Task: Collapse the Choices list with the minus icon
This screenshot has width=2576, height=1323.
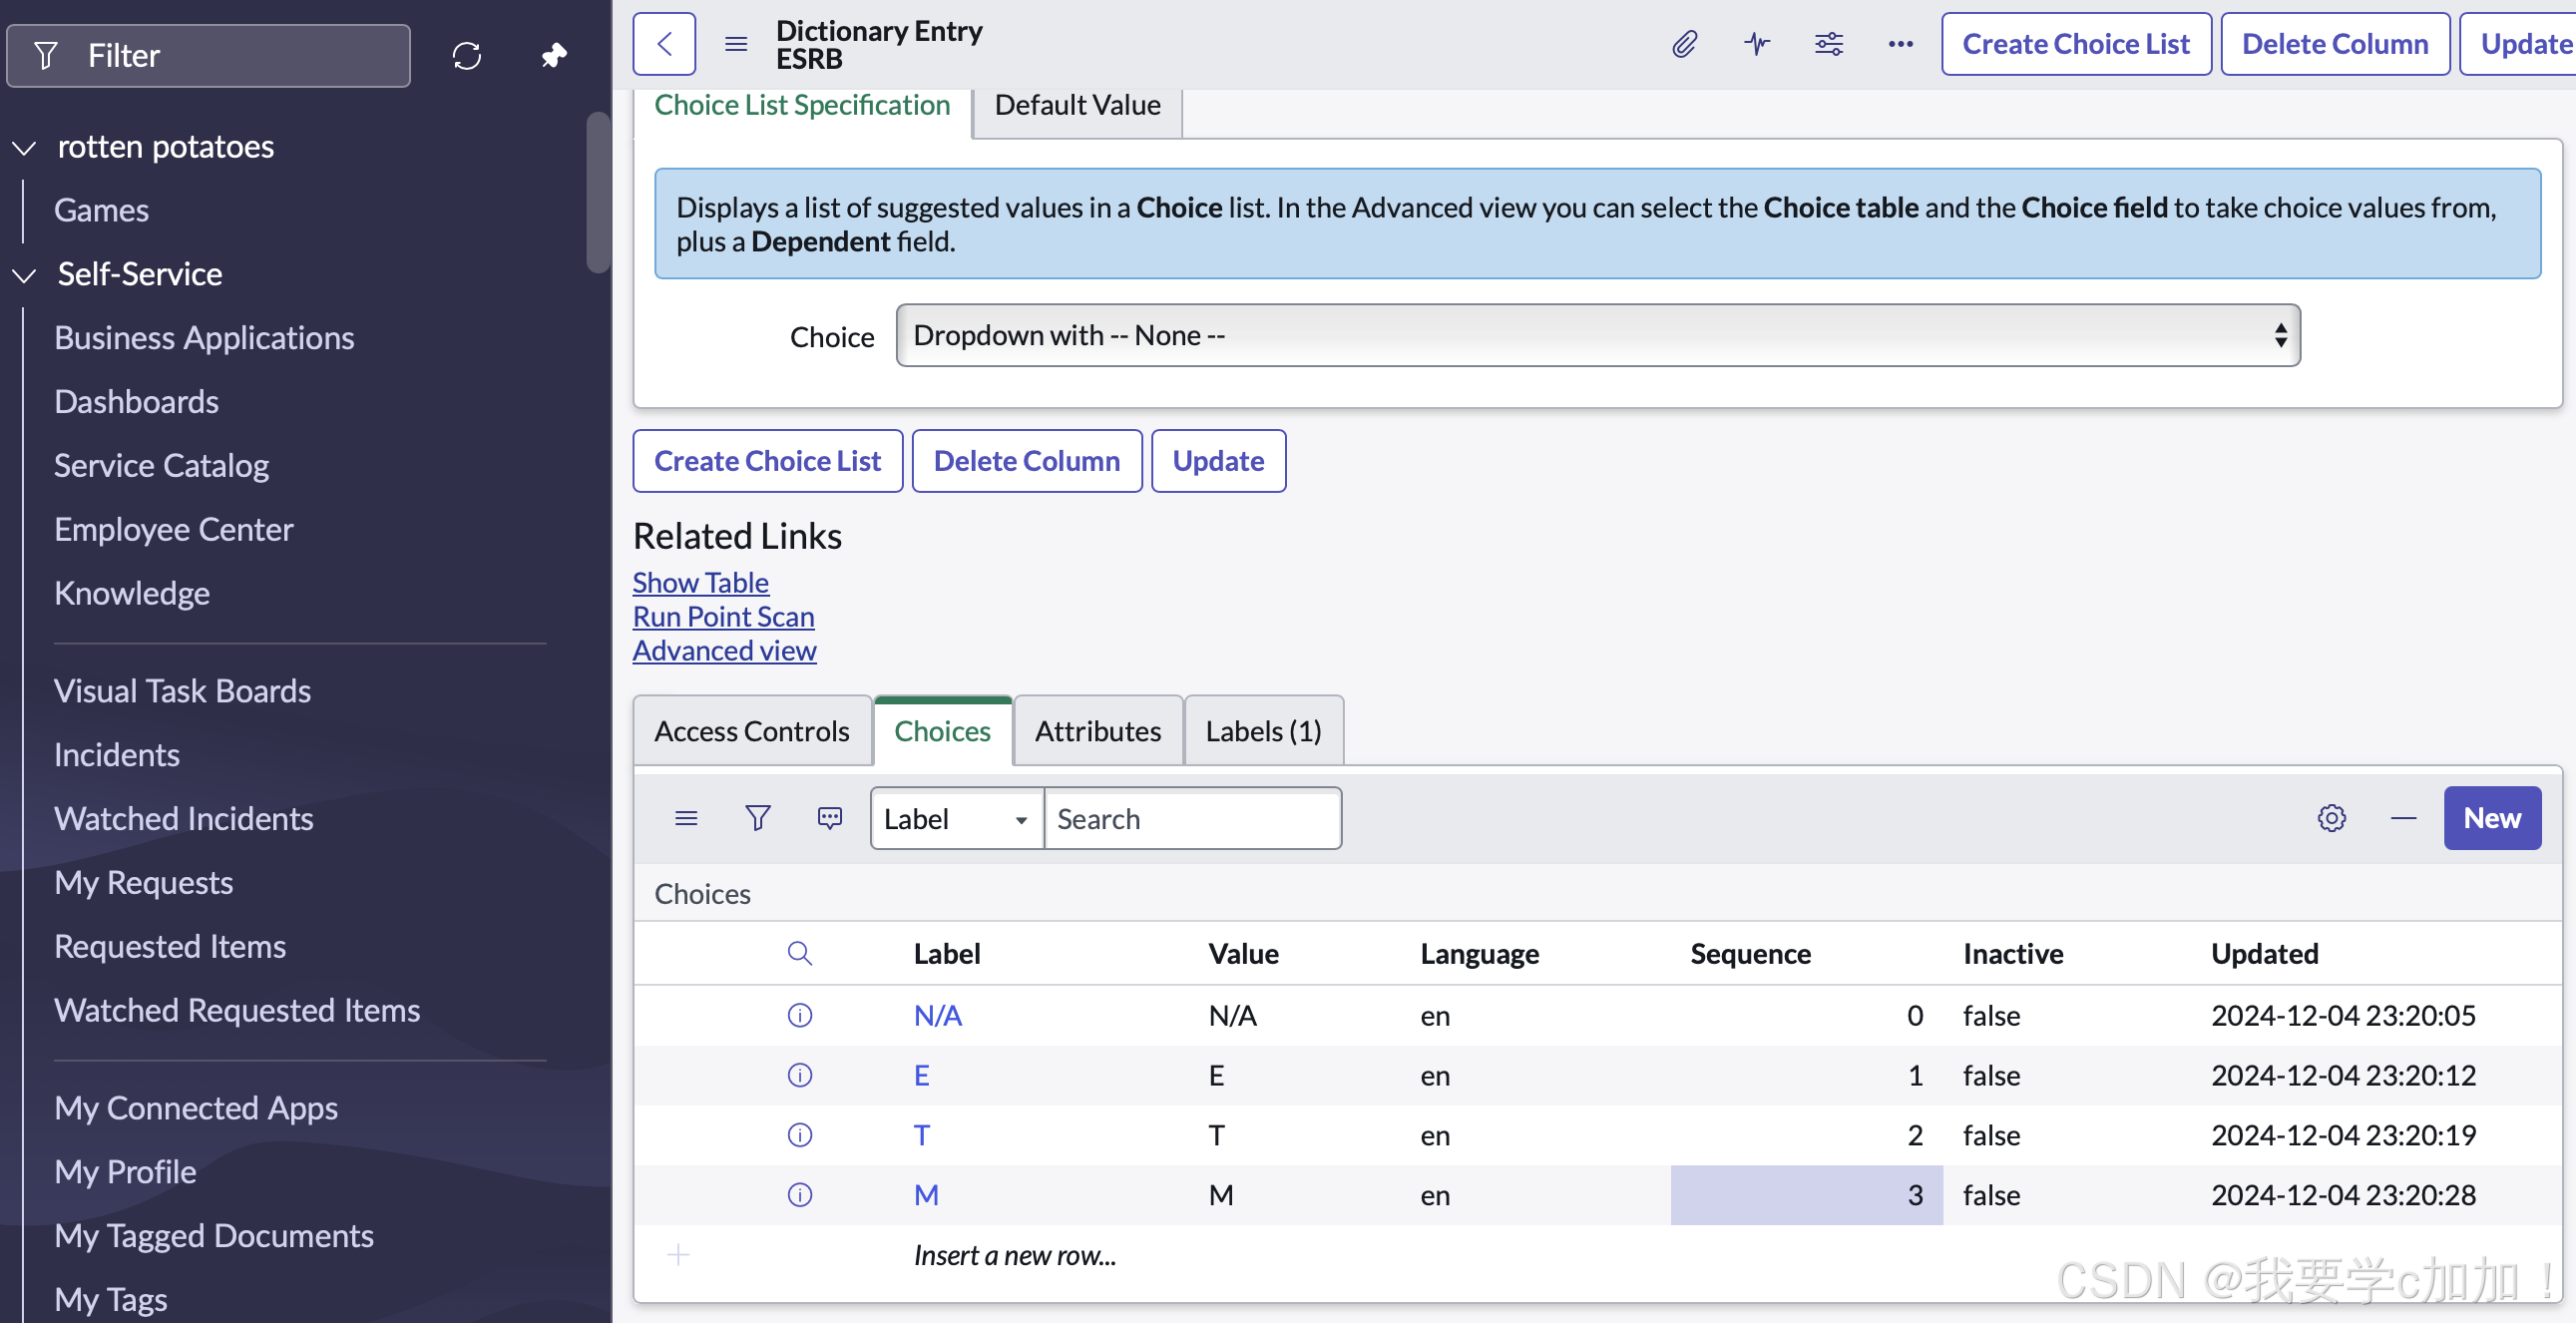Action: tap(2403, 818)
